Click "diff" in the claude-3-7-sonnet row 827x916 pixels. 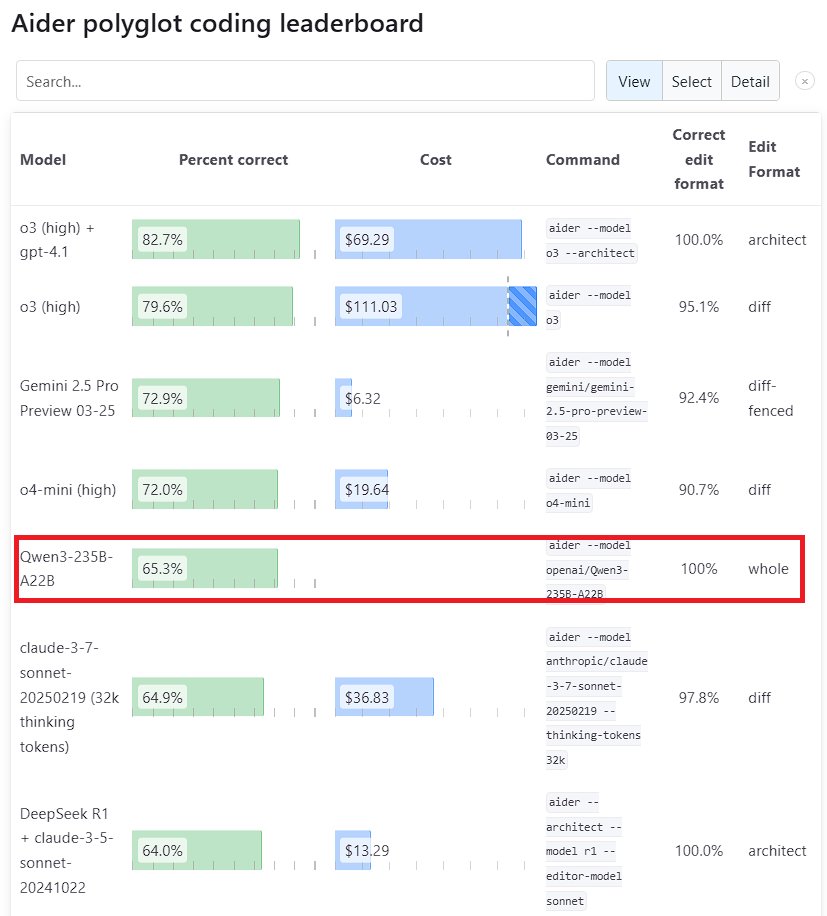coord(759,698)
